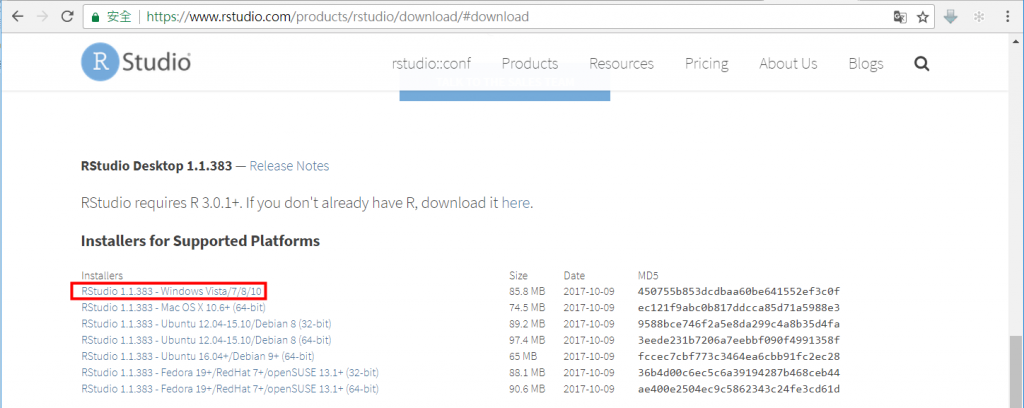Open the About Us menu

click(x=788, y=63)
